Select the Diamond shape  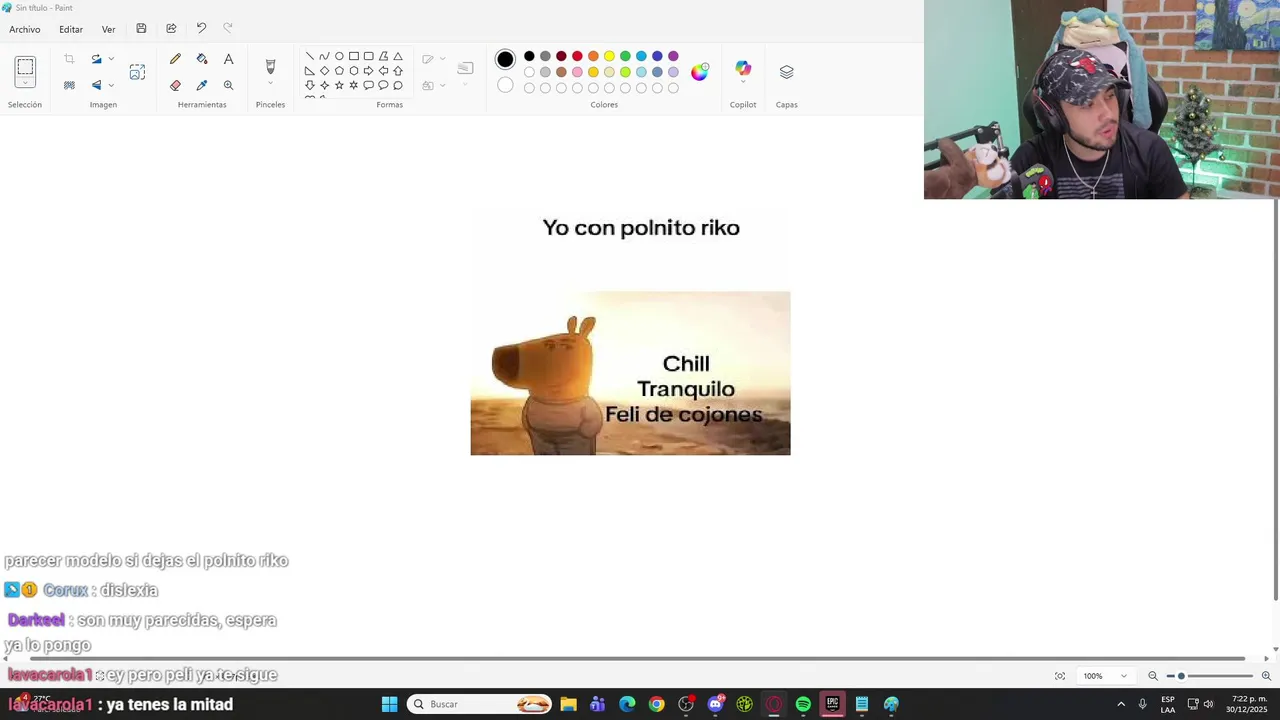[x=324, y=71]
